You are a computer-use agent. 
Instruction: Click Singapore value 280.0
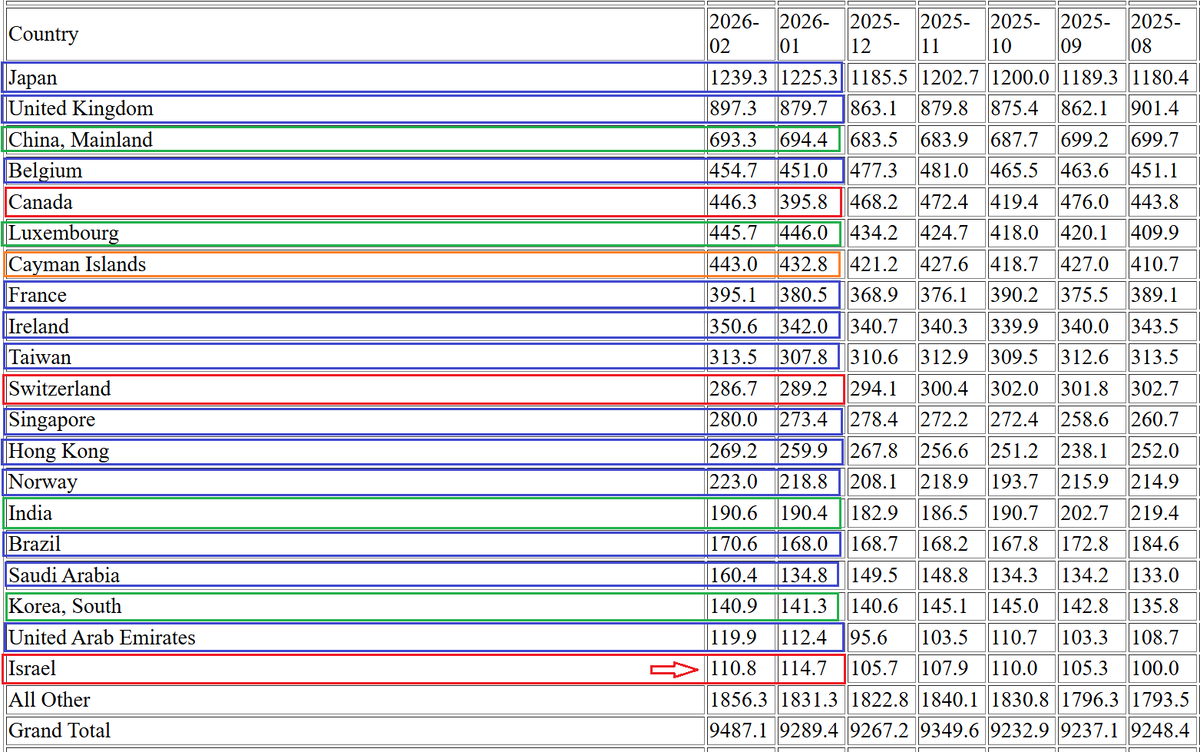coord(733,419)
